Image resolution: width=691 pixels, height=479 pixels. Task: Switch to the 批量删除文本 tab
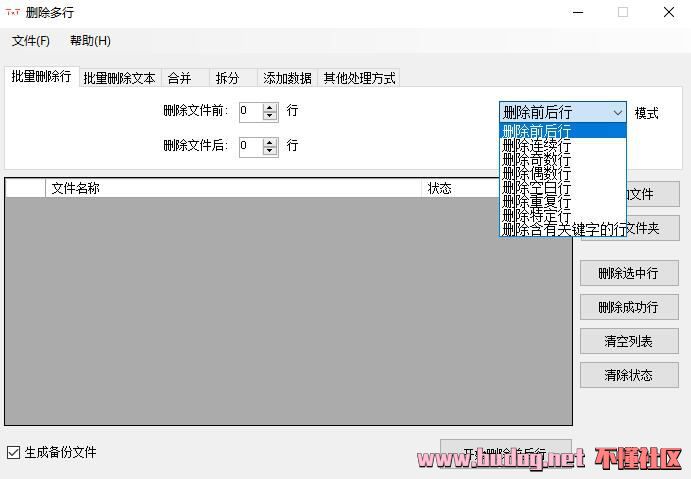(x=119, y=78)
